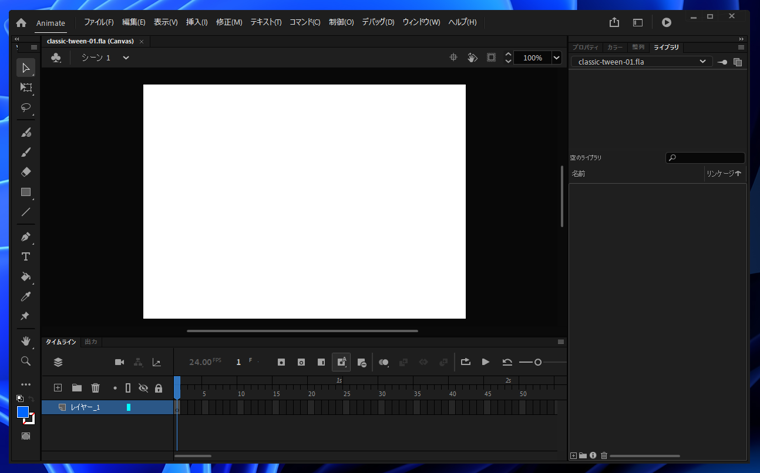This screenshot has width=760, height=473.
Task: Select the Eyedropper tool
Action: coord(26,297)
